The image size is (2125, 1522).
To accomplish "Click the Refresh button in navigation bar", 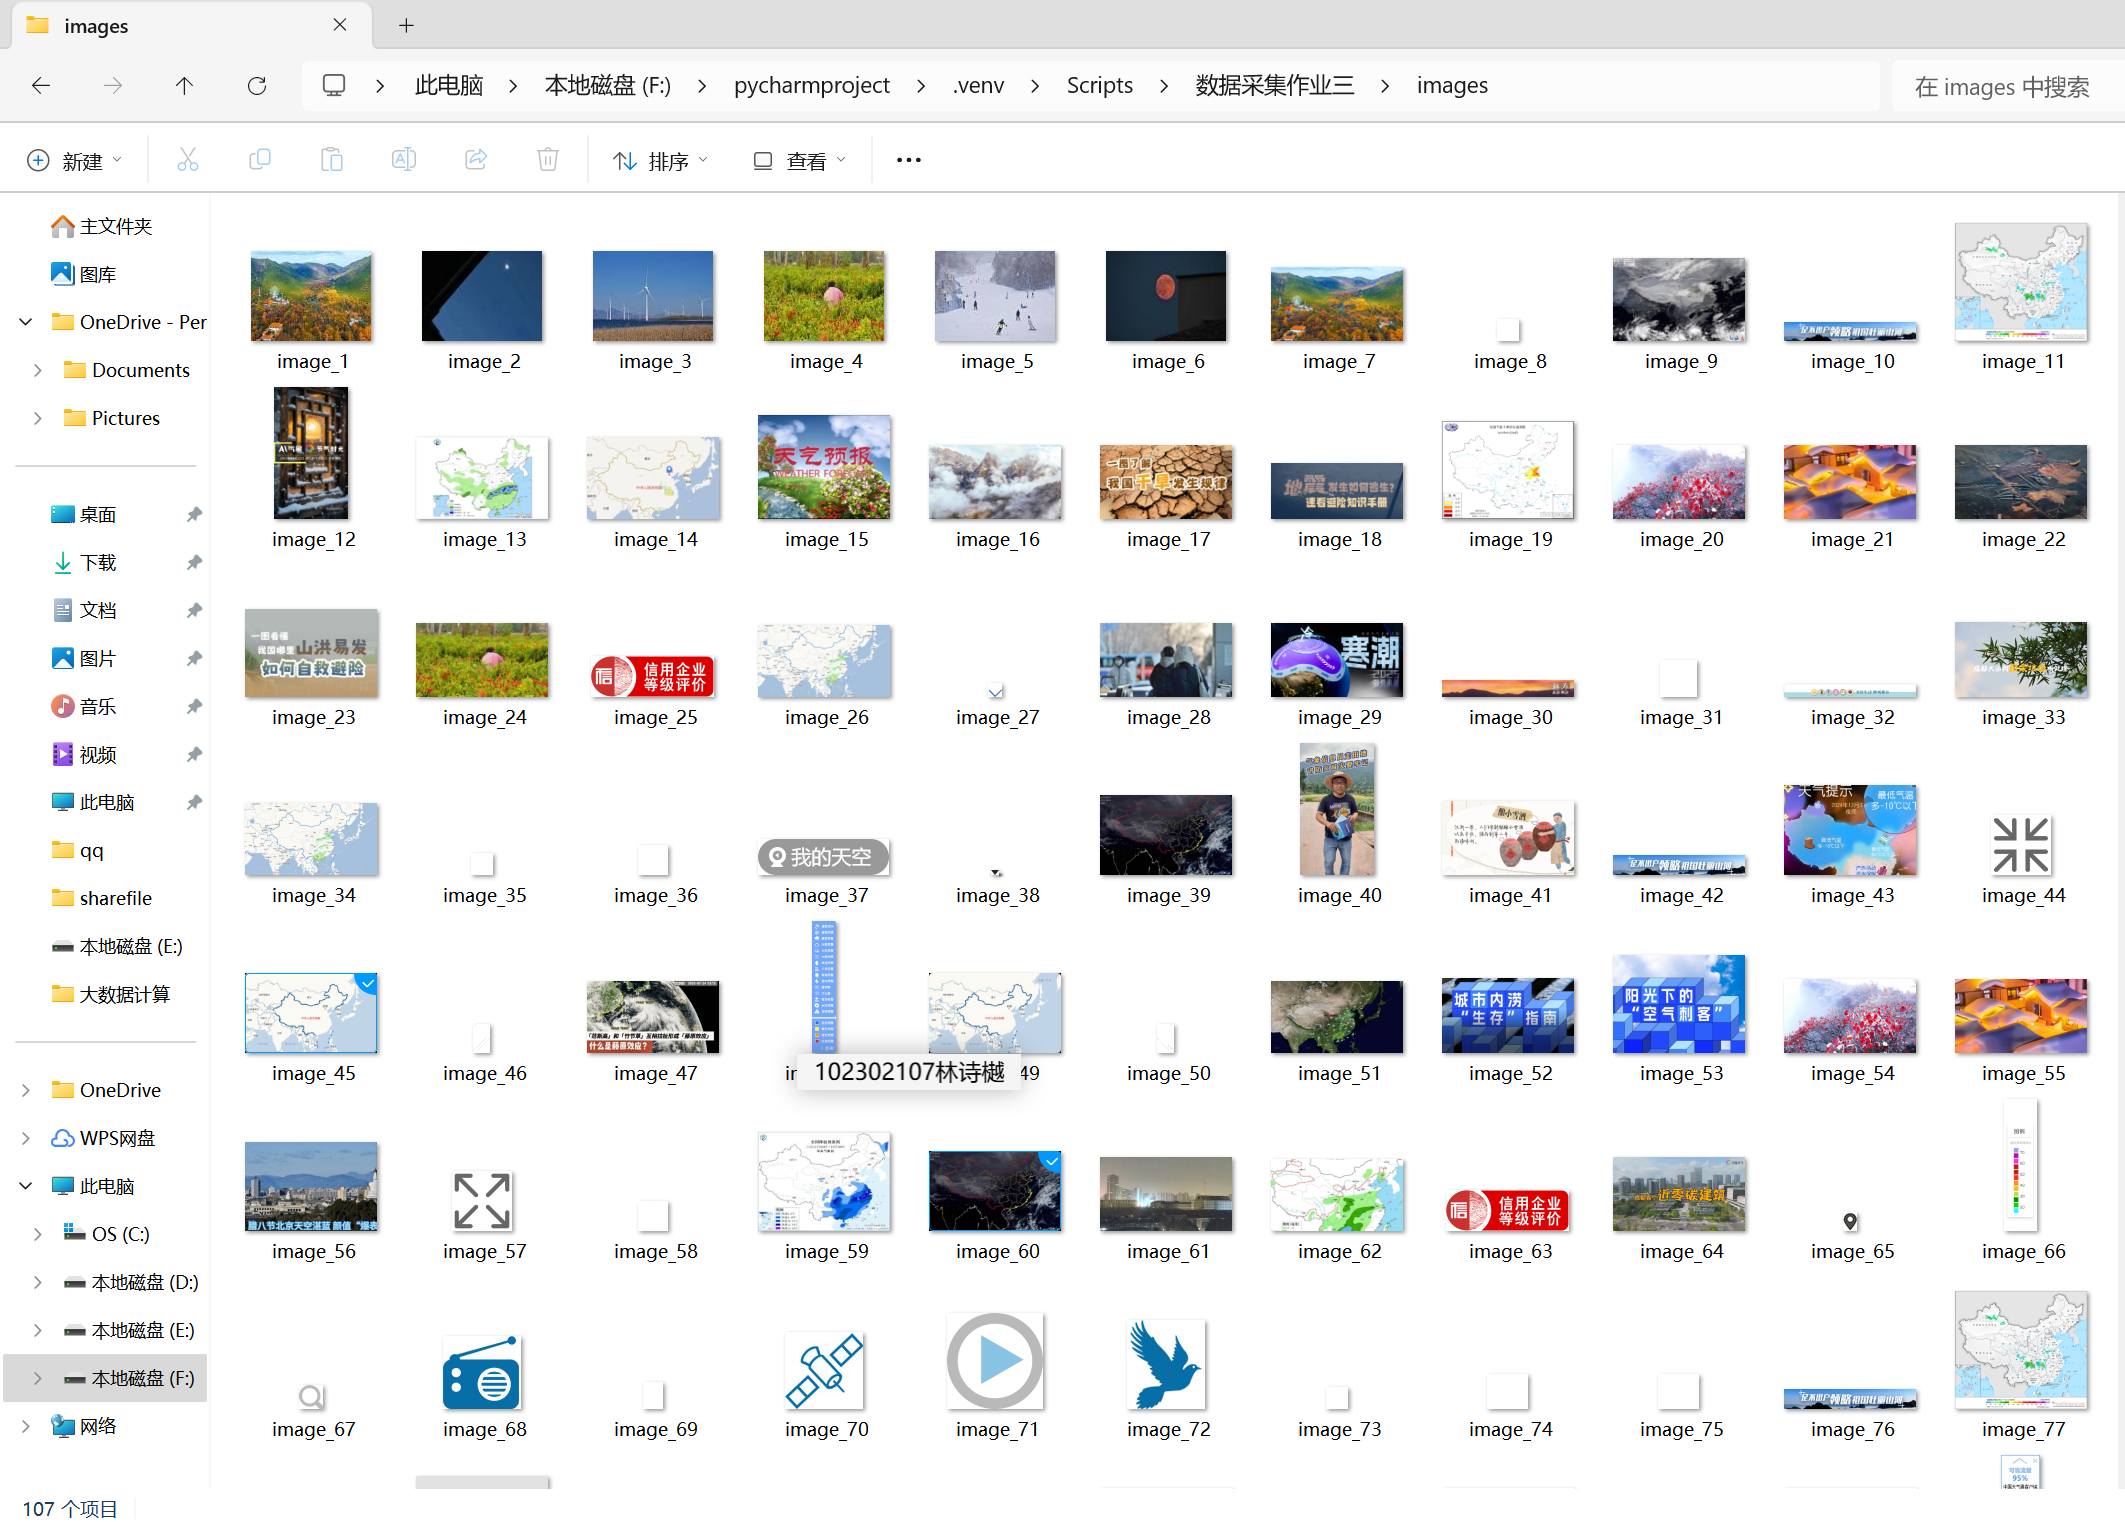I will pos(257,86).
